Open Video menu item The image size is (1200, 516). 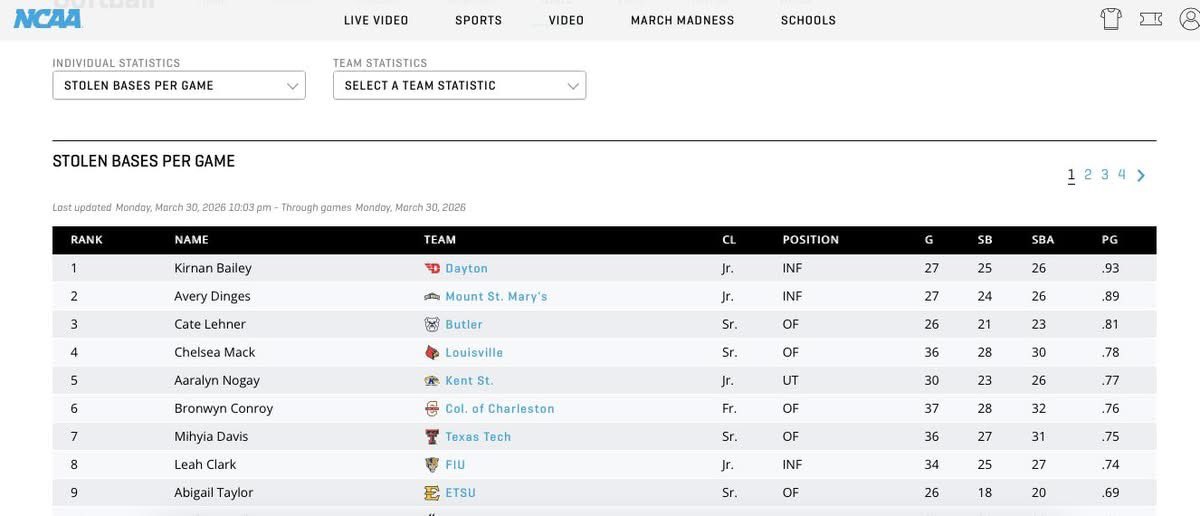click(567, 20)
